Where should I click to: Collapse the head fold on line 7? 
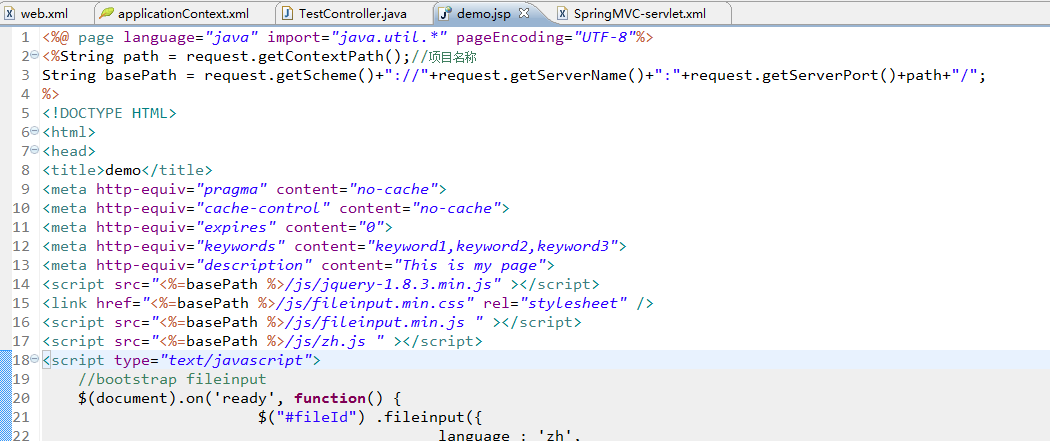tap(35, 149)
